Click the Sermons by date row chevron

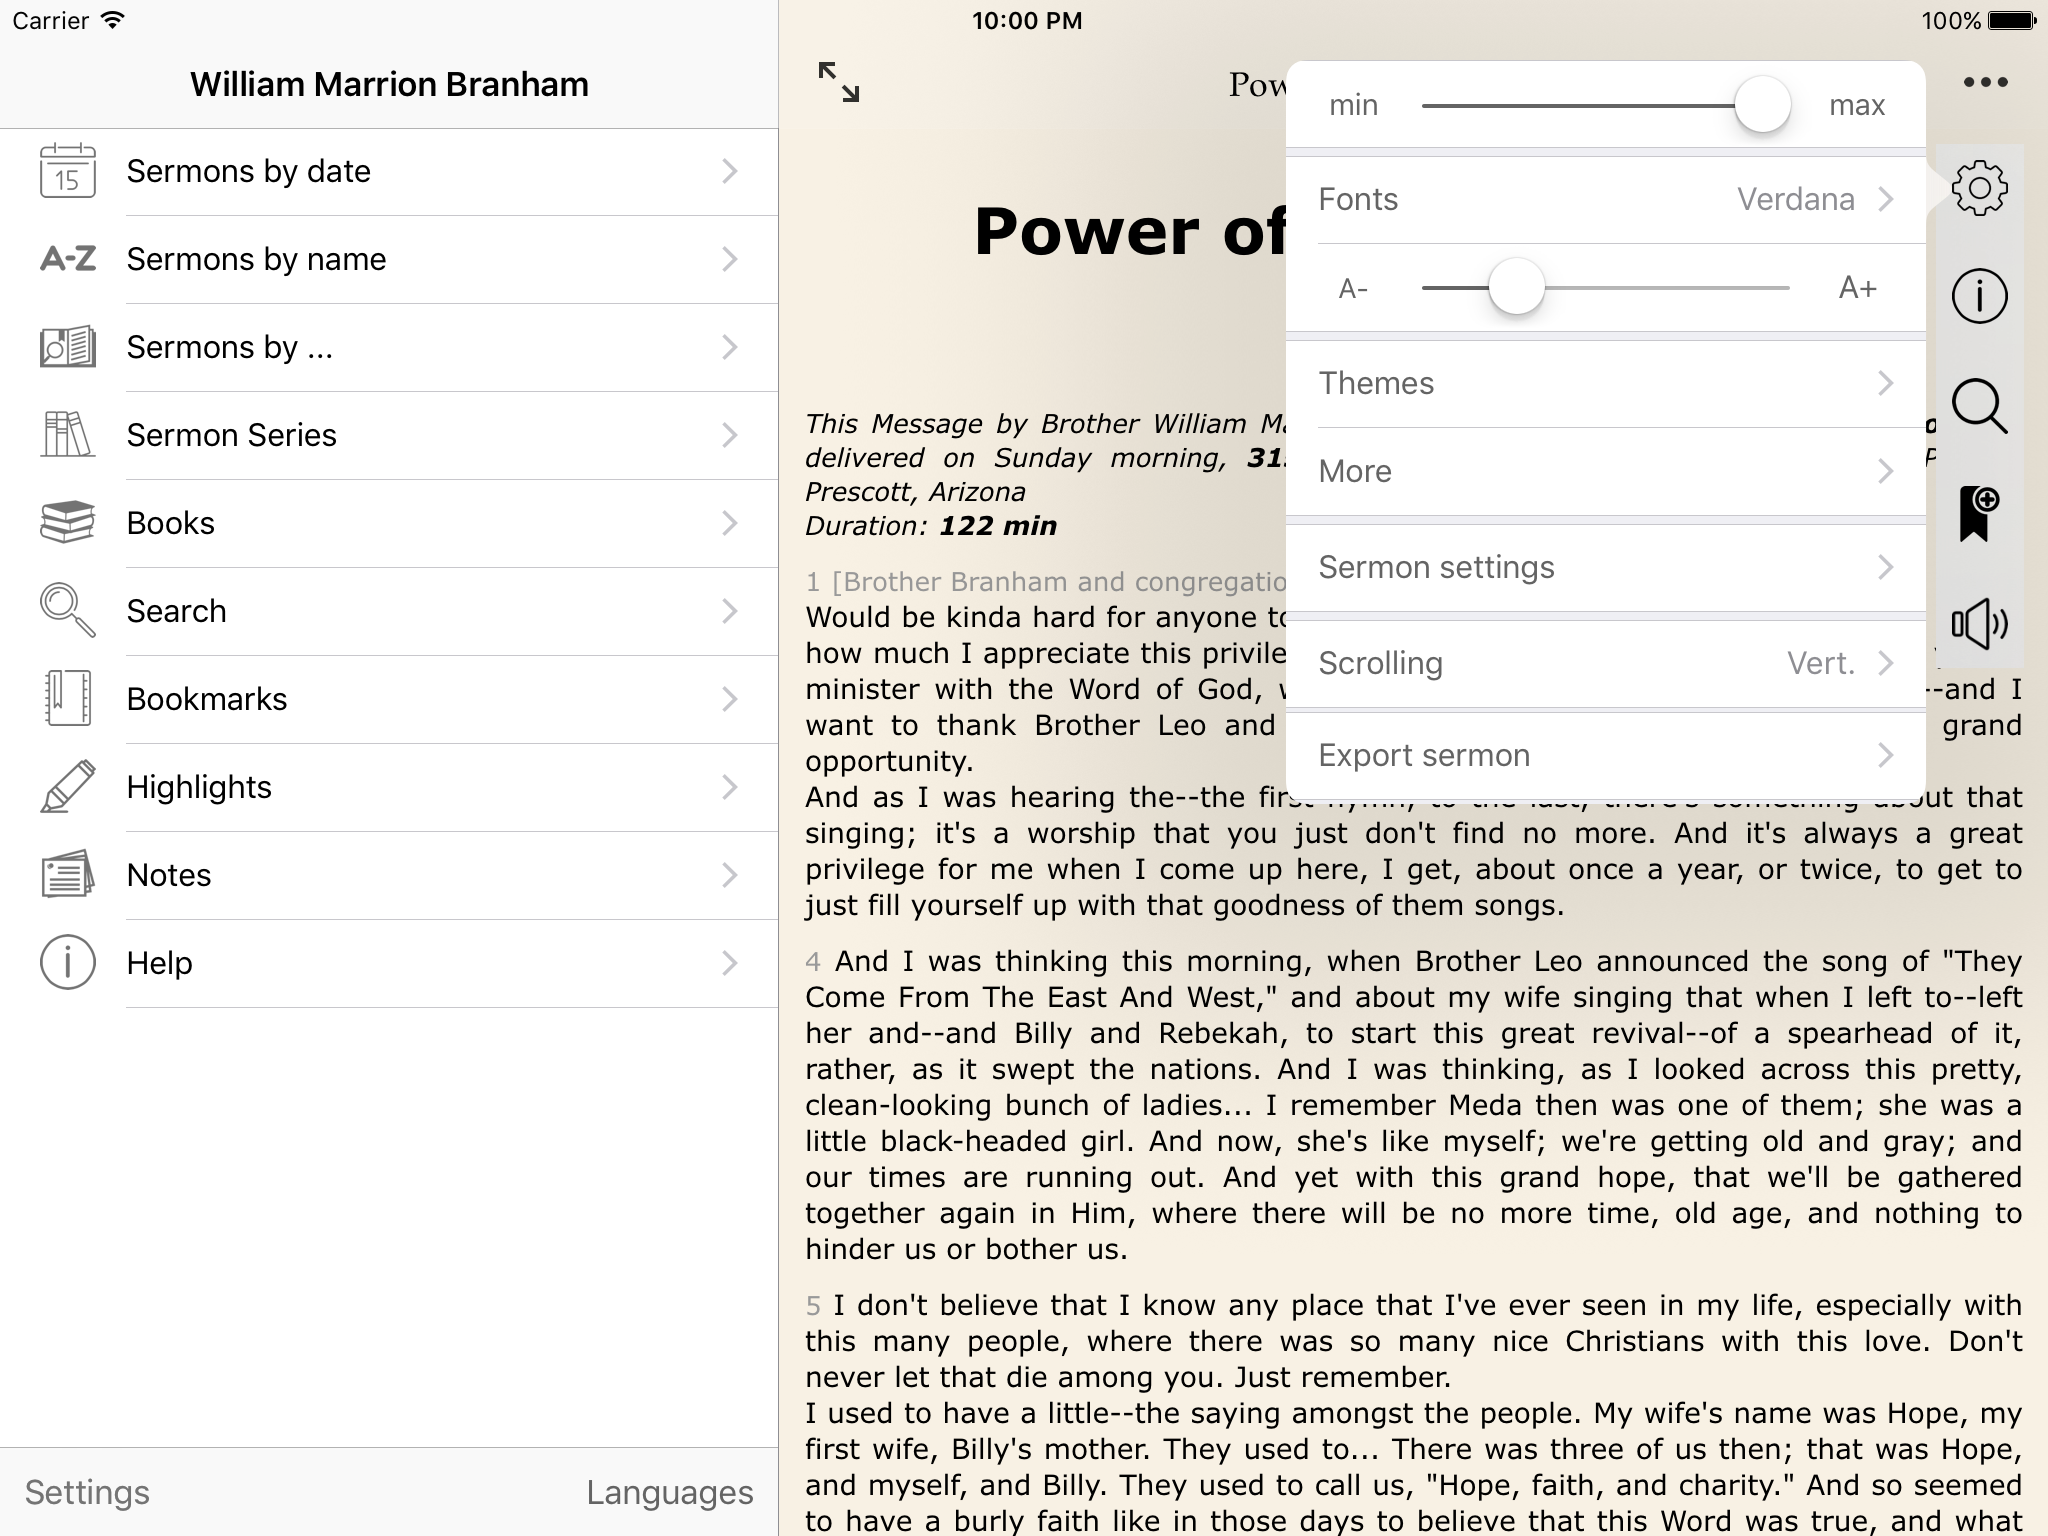tap(730, 171)
